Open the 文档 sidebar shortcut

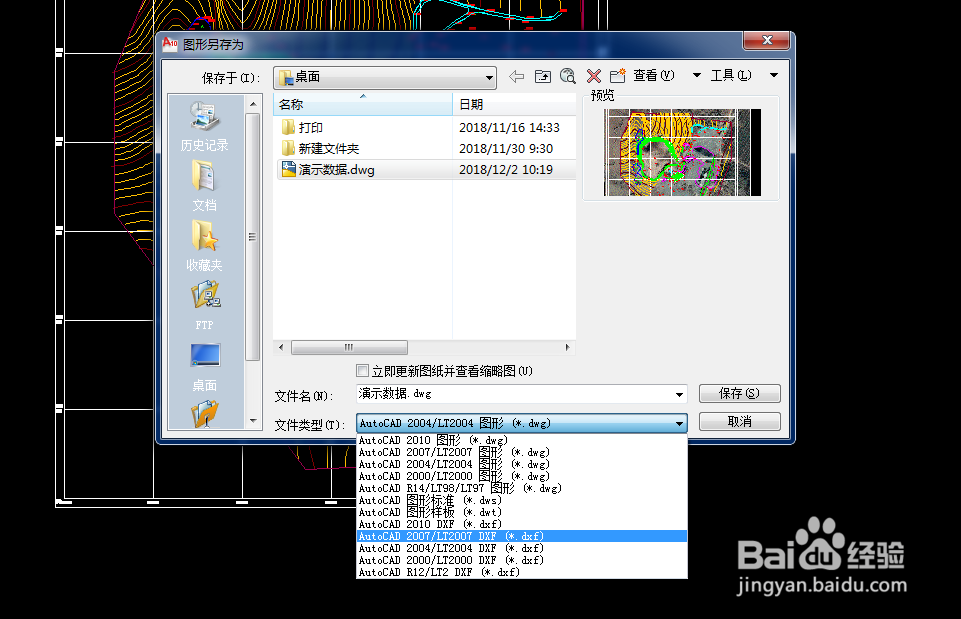204,186
